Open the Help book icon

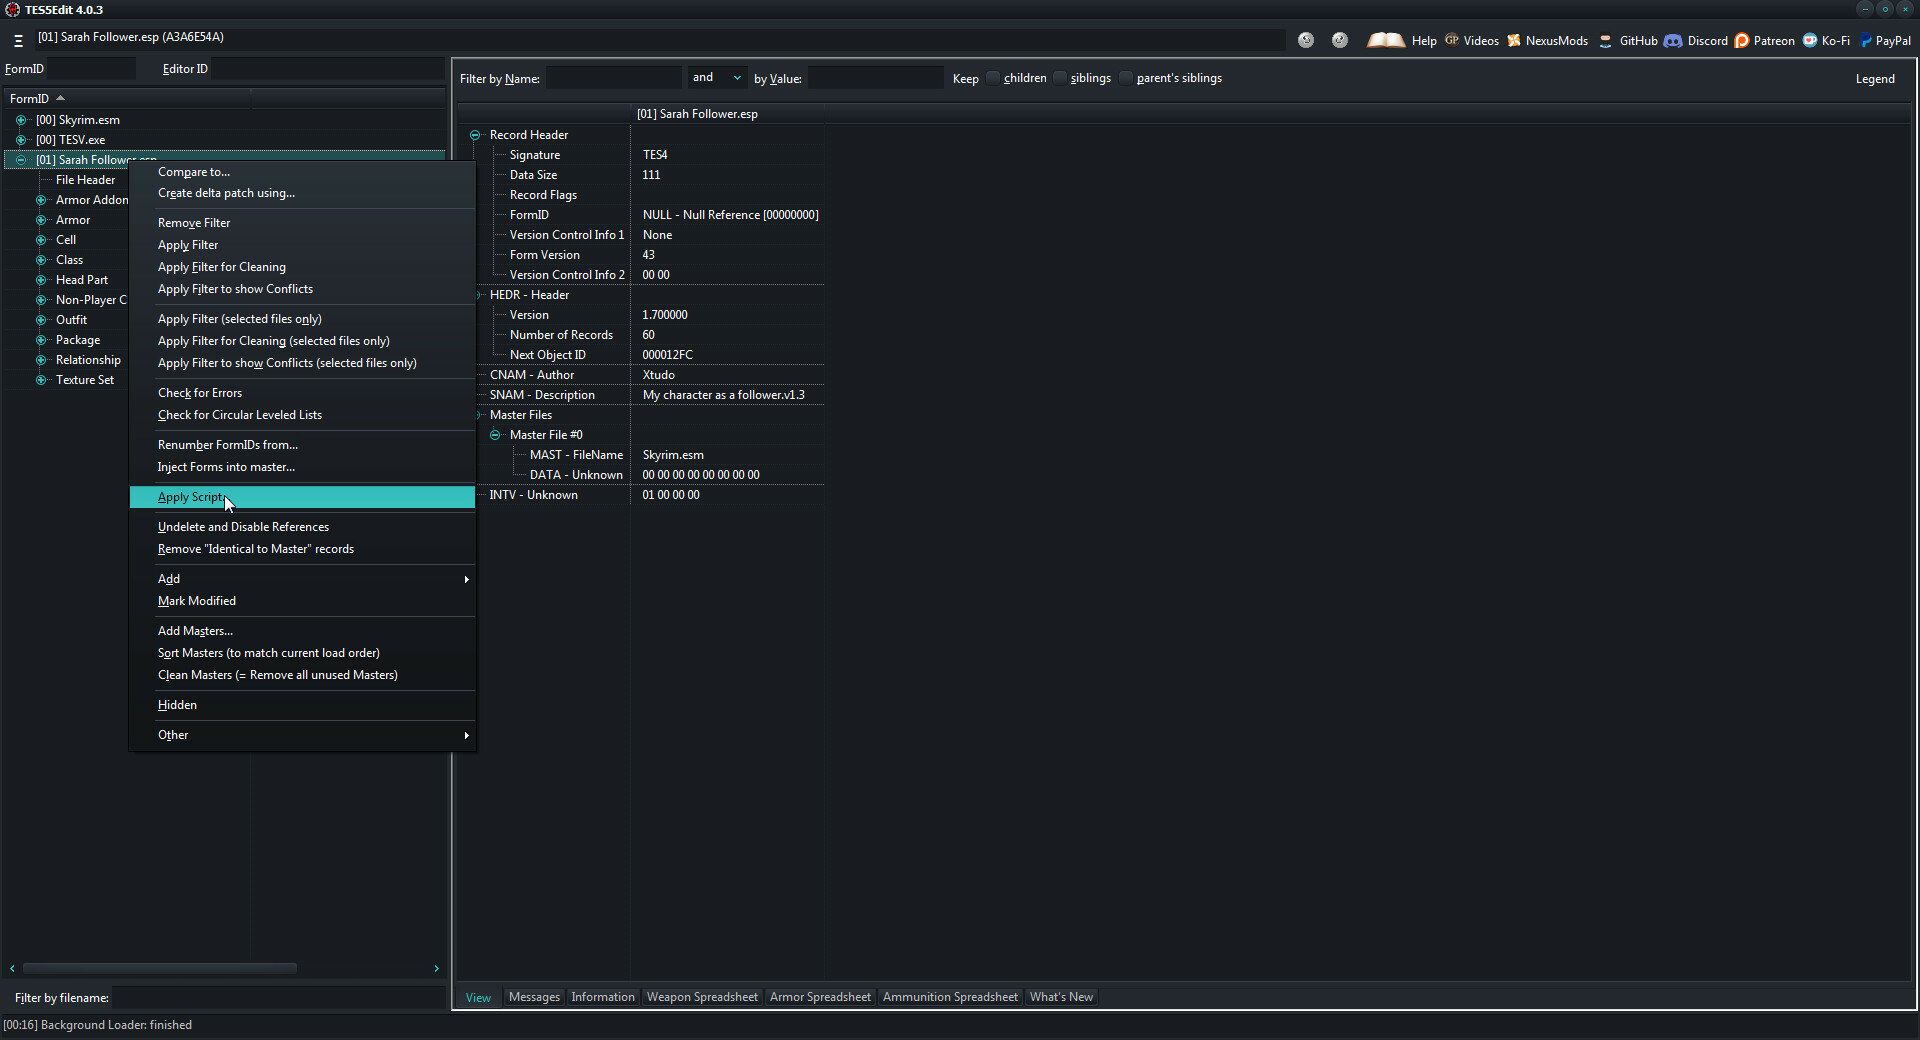pos(1386,40)
